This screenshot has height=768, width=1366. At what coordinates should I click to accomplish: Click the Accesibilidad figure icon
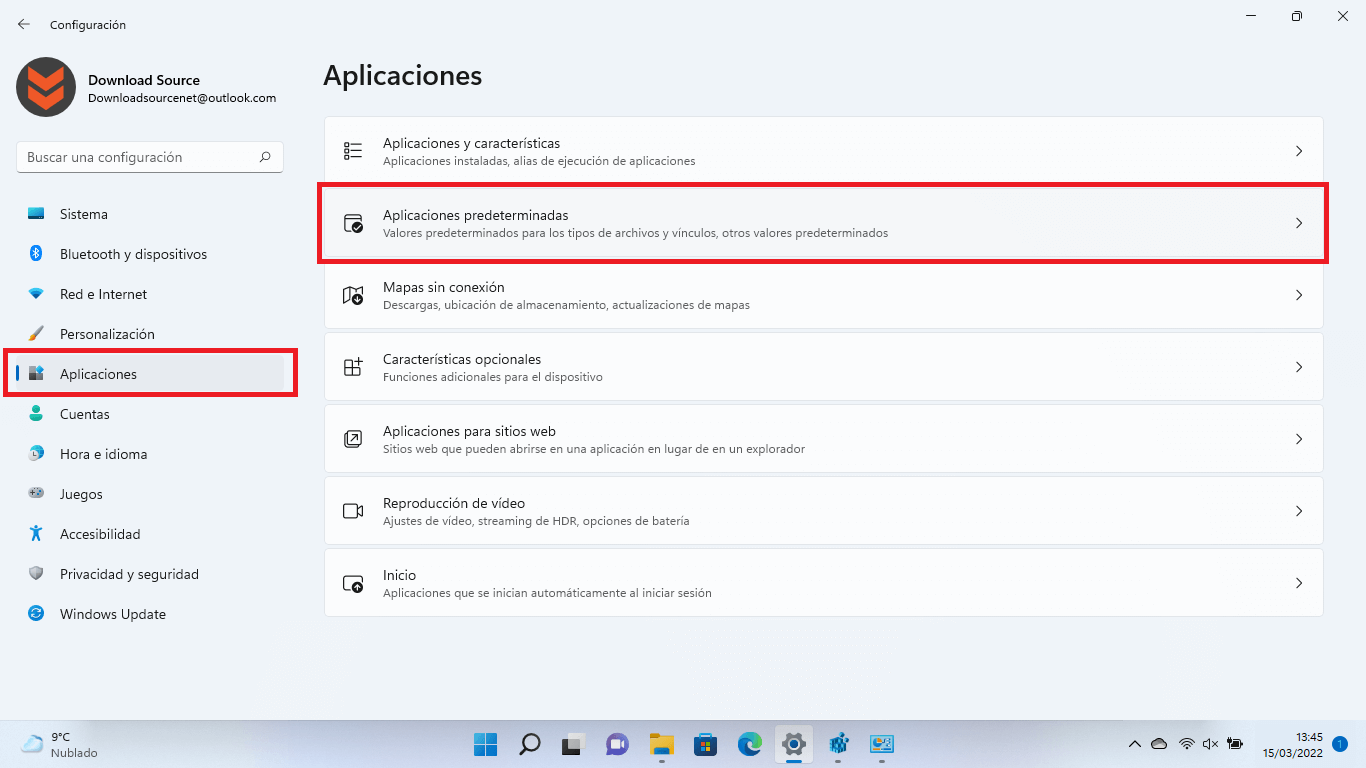[36, 534]
